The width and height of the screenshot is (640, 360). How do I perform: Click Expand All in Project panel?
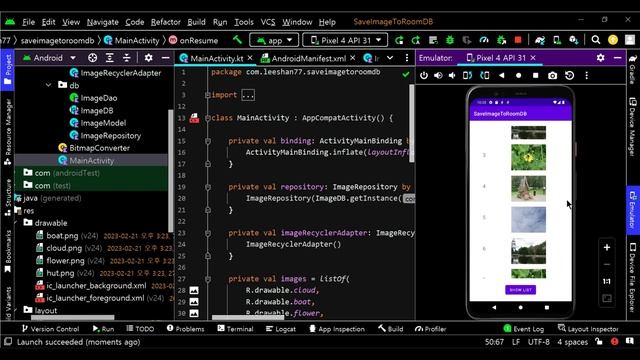tap(110, 58)
